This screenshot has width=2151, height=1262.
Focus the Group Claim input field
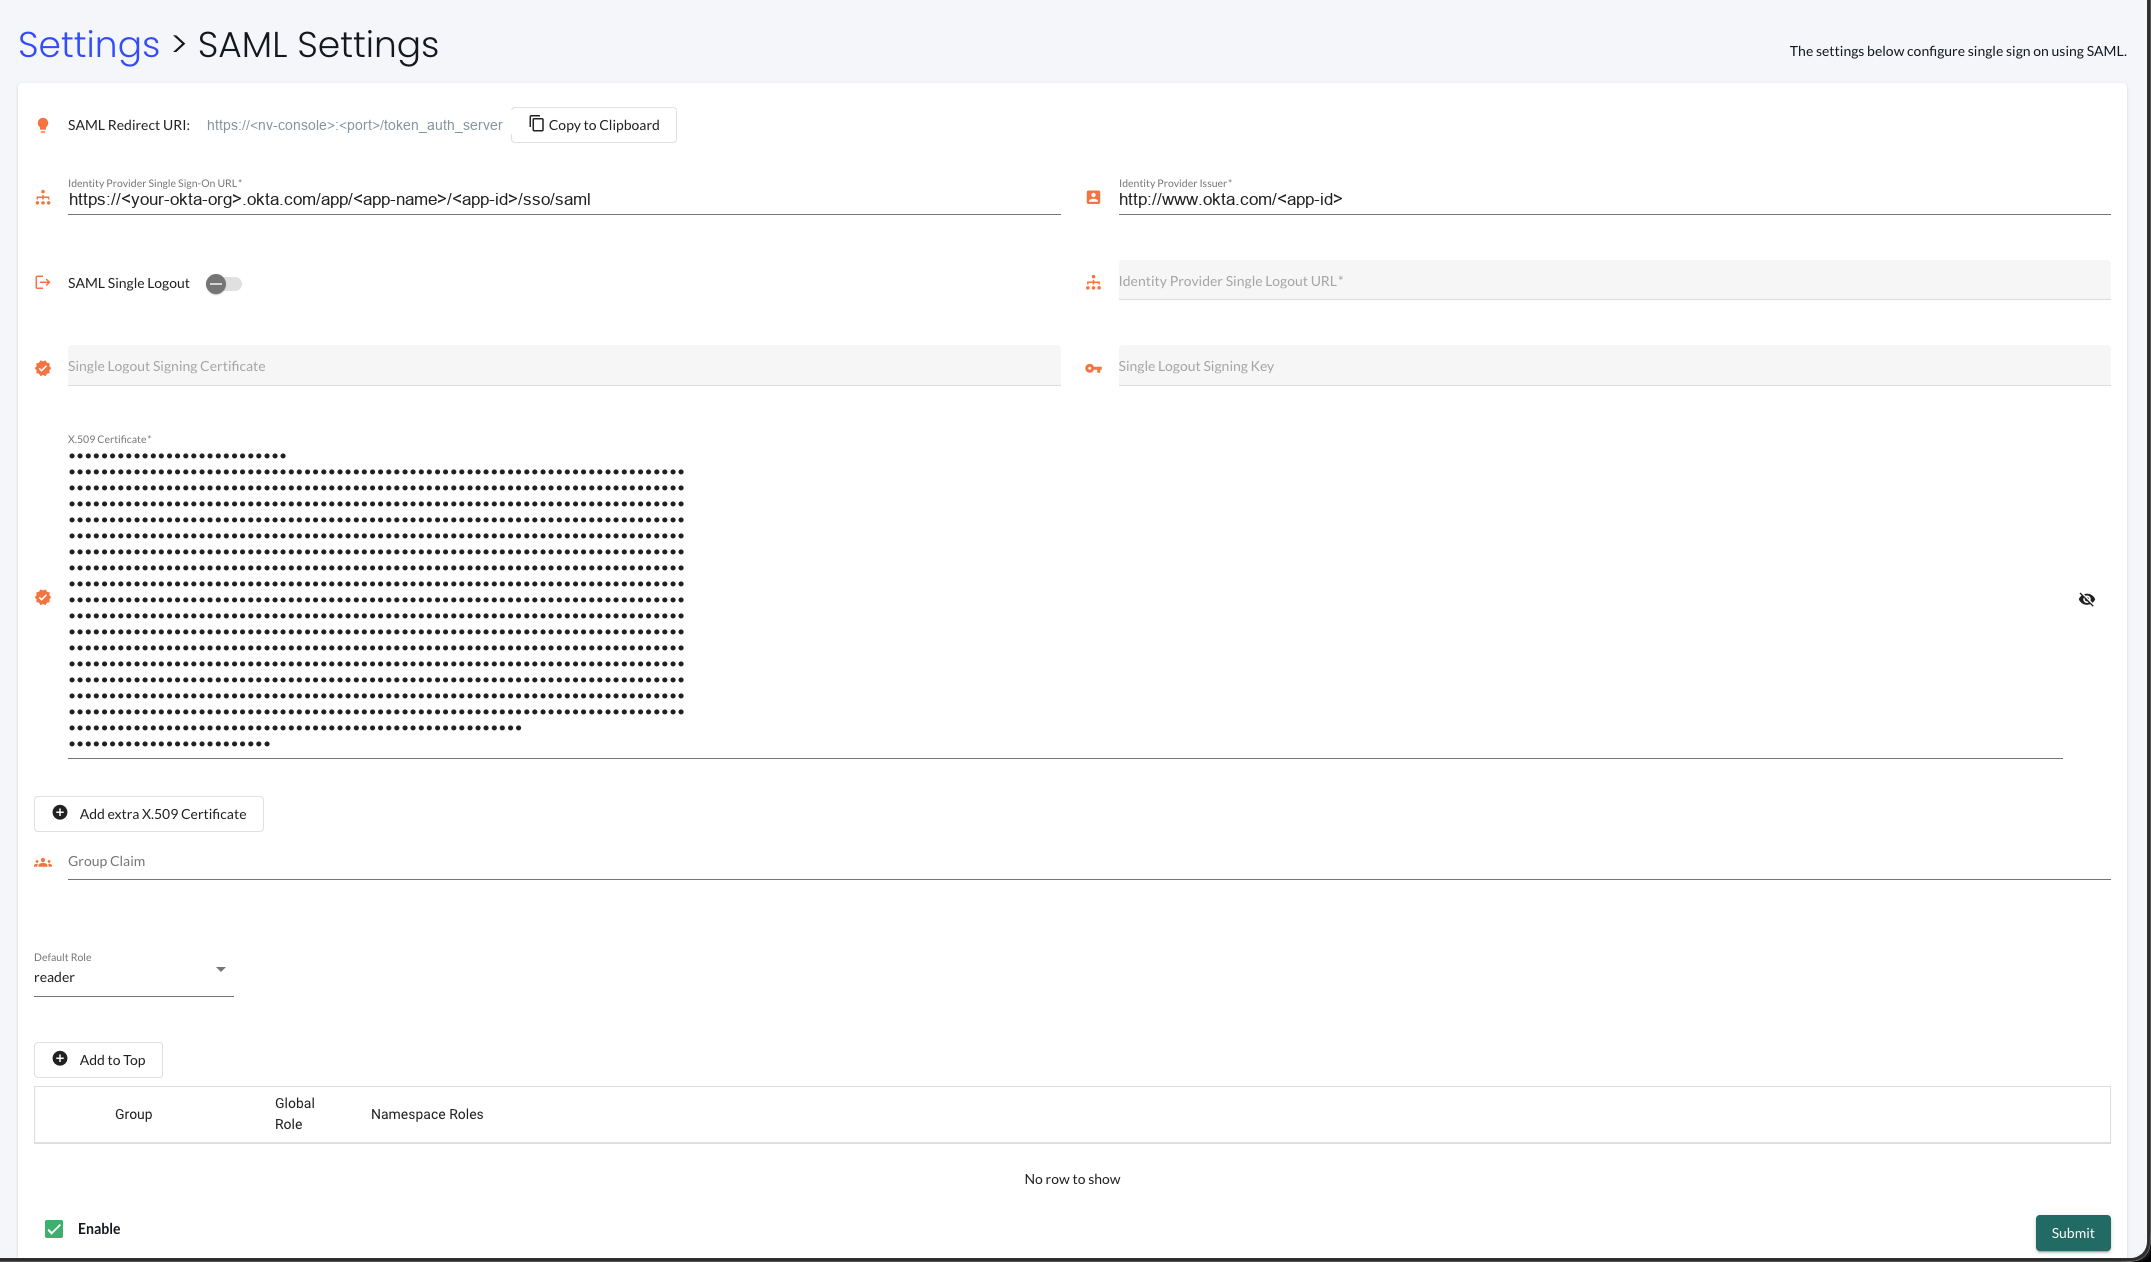coord(1089,862)
